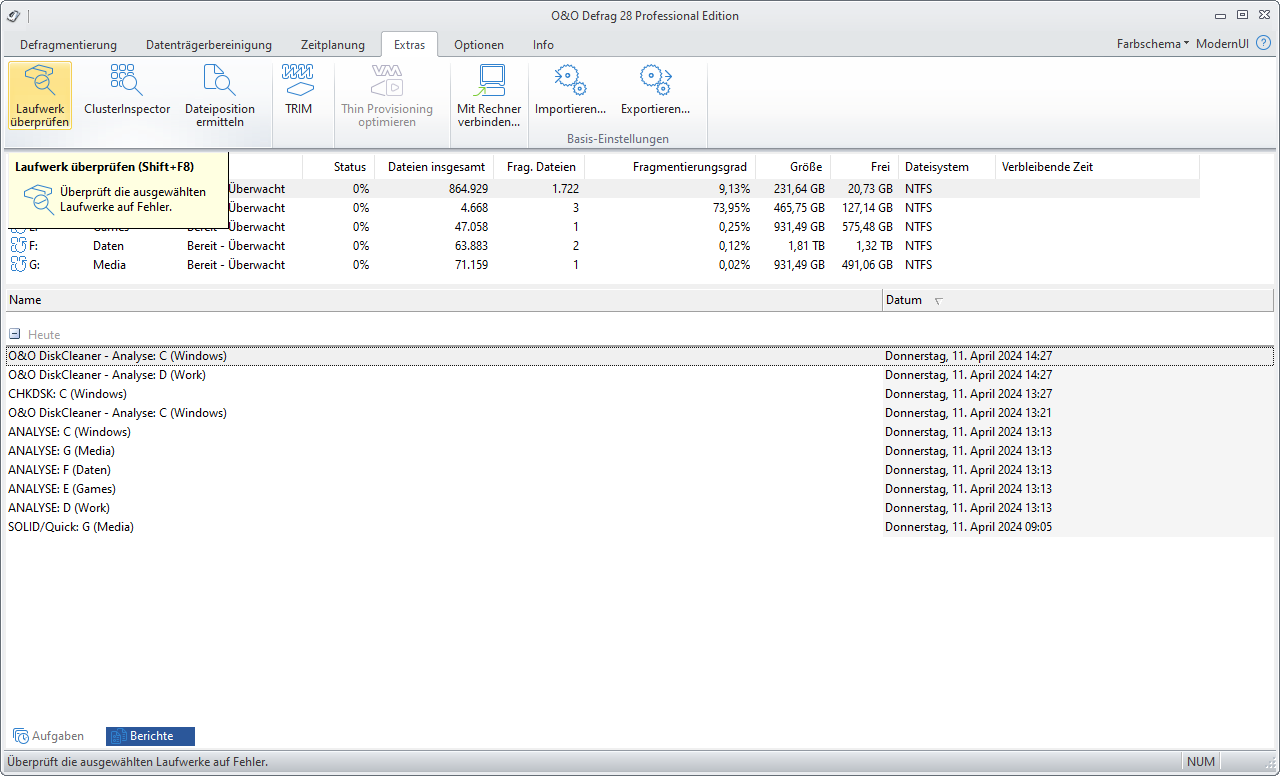Image resolution: width=1280 pixels, height=776 pixels.
Task: Select report ANALYSE: C (Windows)
Action: [640, 432]
